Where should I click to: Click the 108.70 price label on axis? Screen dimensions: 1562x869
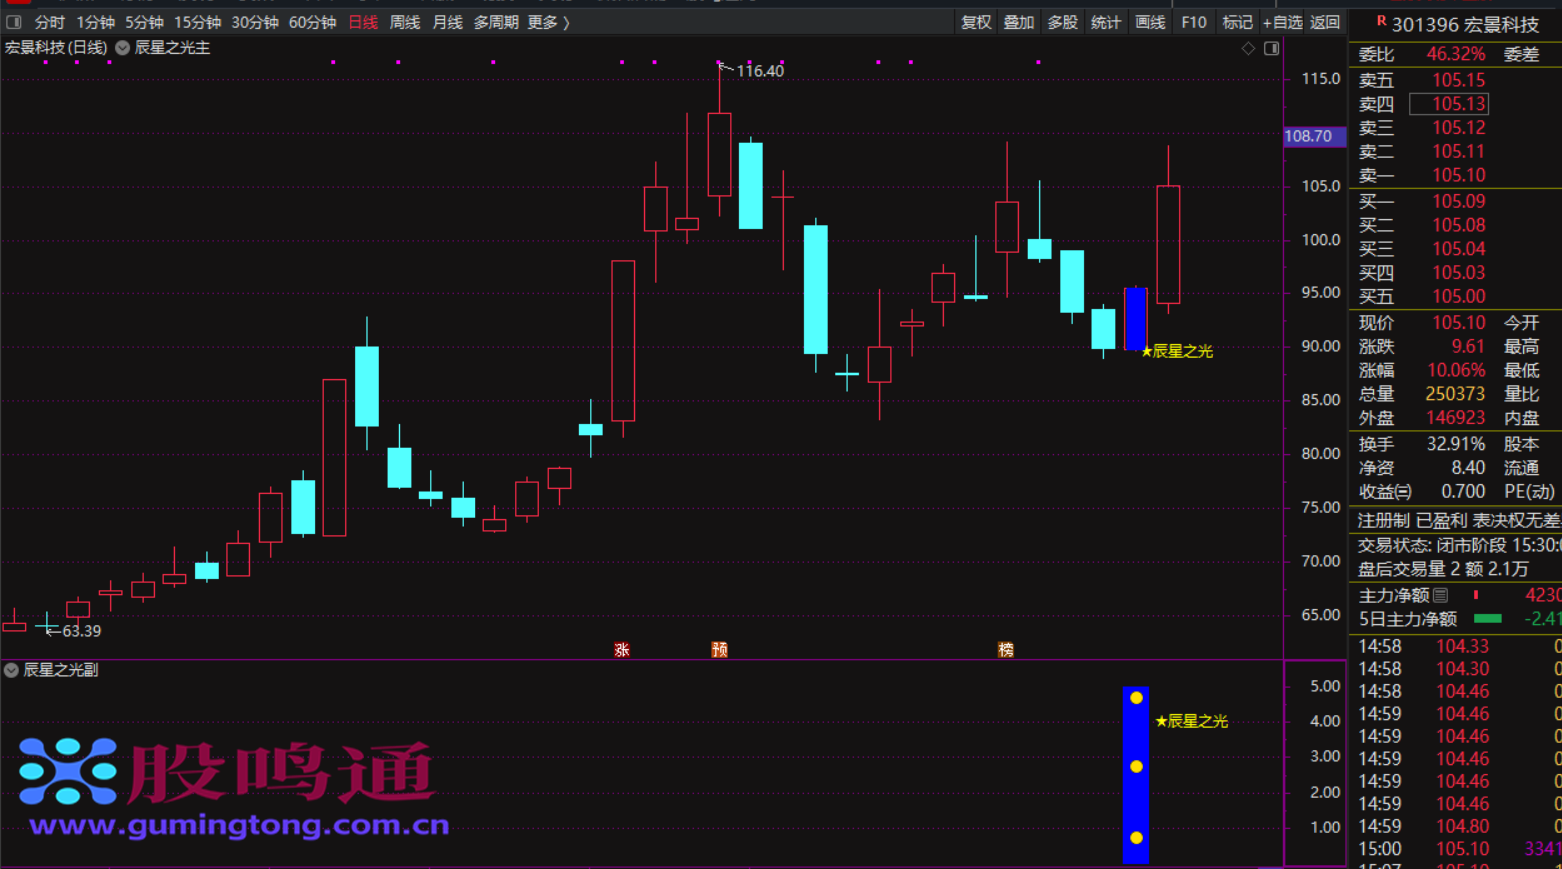pyautogui.click(x=1309, y=136)
